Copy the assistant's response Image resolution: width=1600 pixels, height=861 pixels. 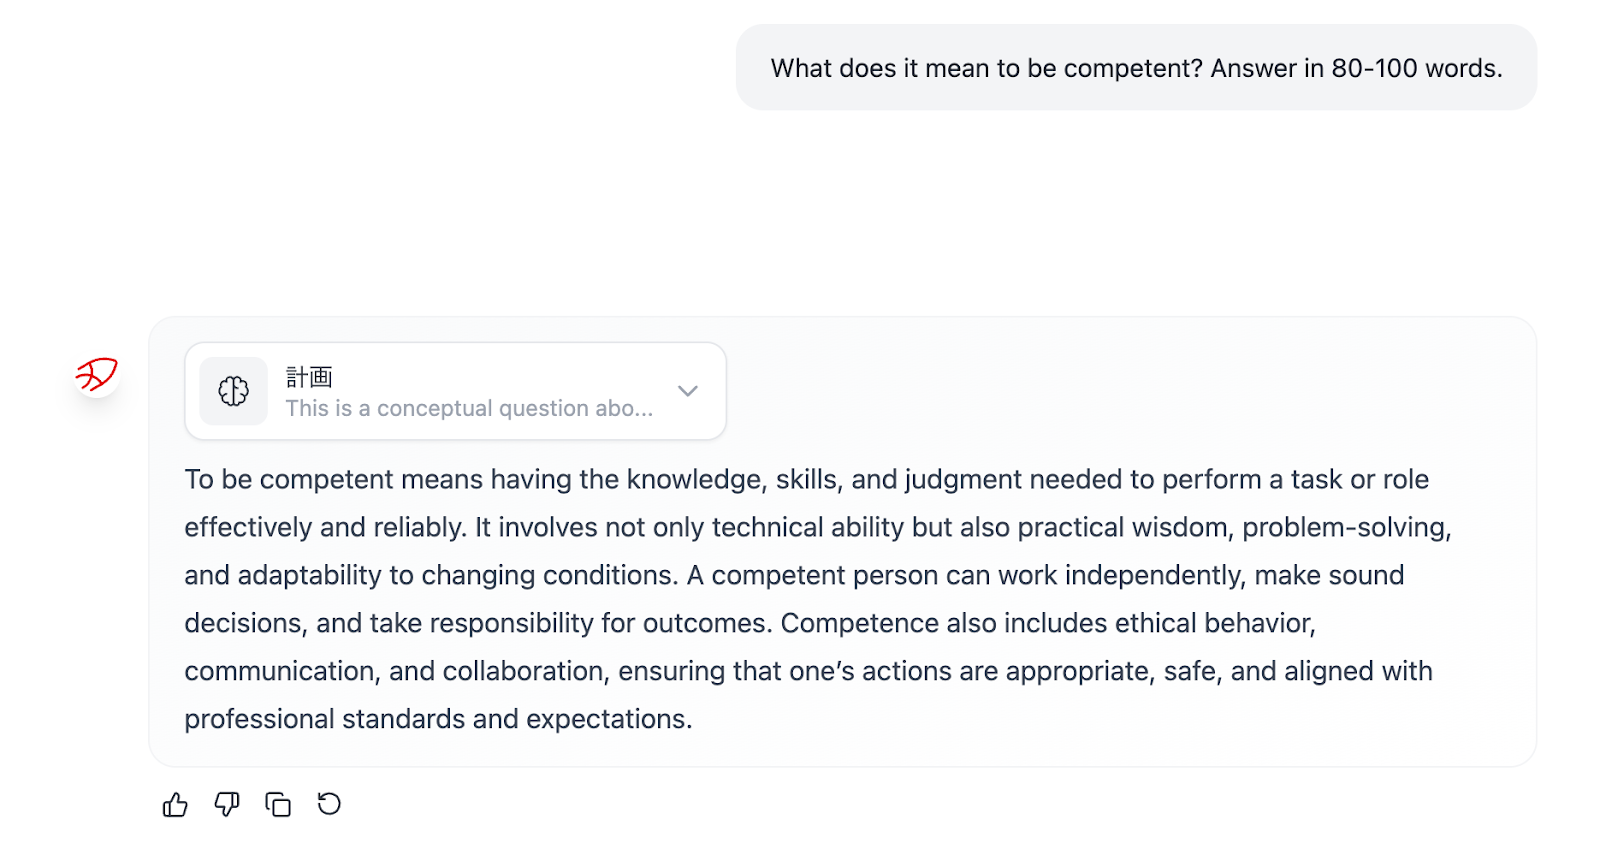pyautogui.click(x=278, y=804)
